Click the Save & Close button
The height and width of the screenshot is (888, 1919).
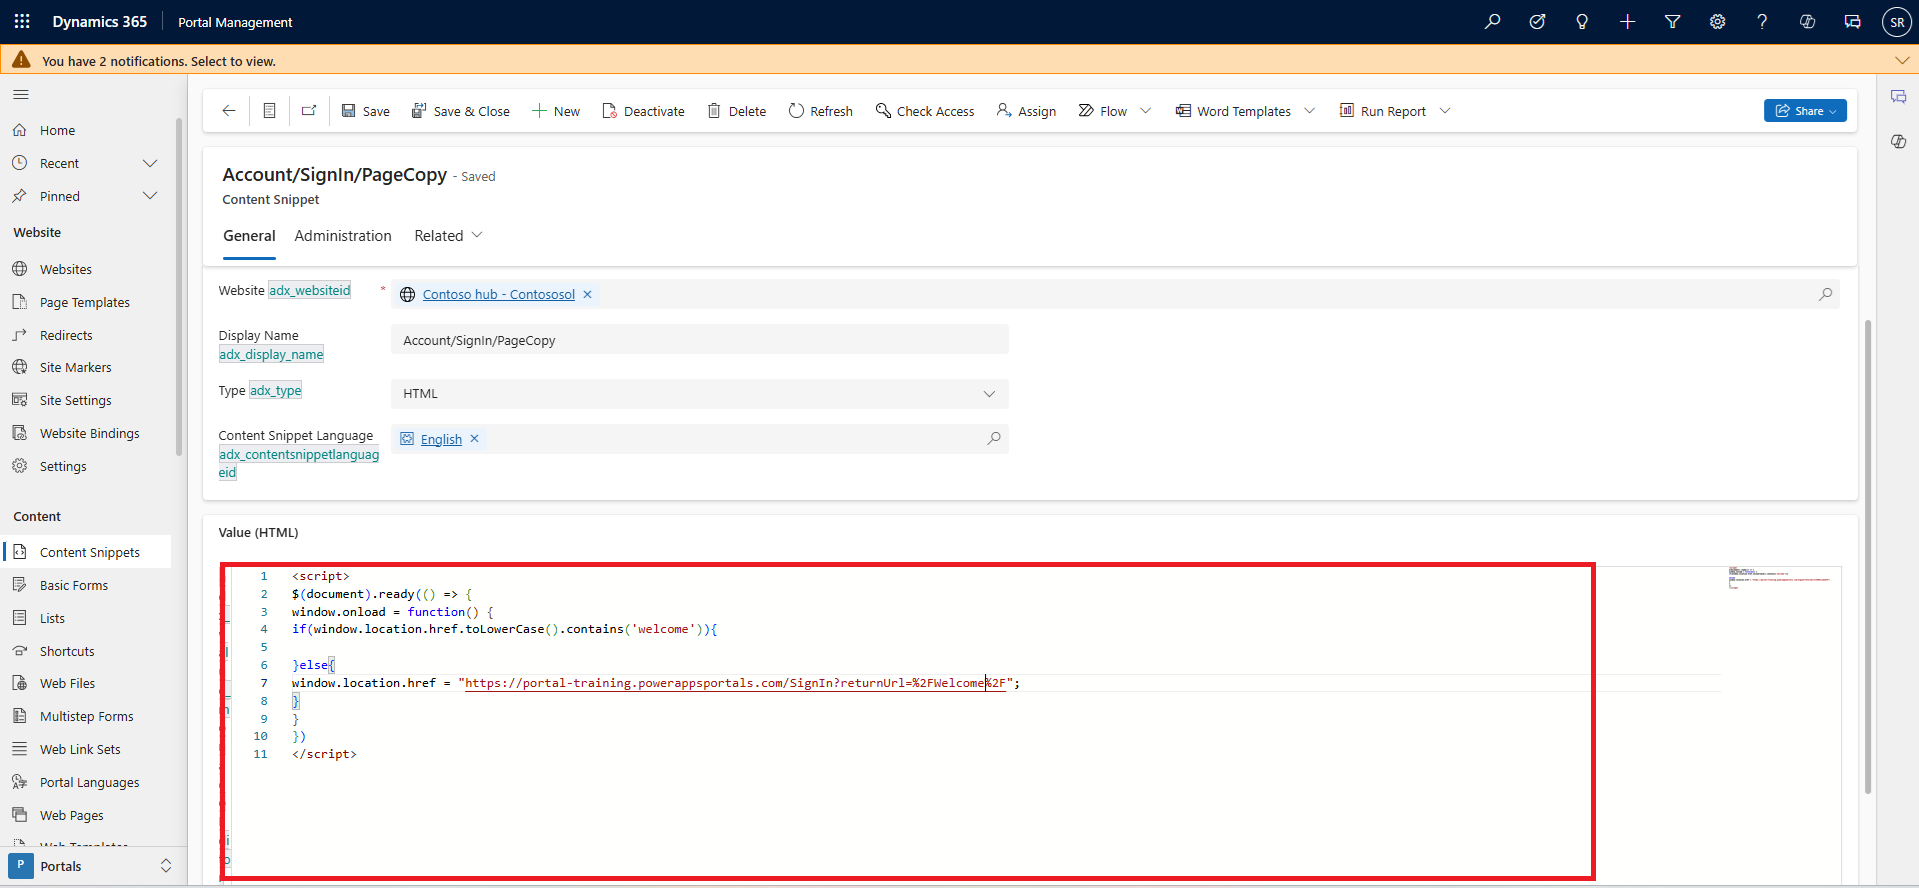(461, 111)
